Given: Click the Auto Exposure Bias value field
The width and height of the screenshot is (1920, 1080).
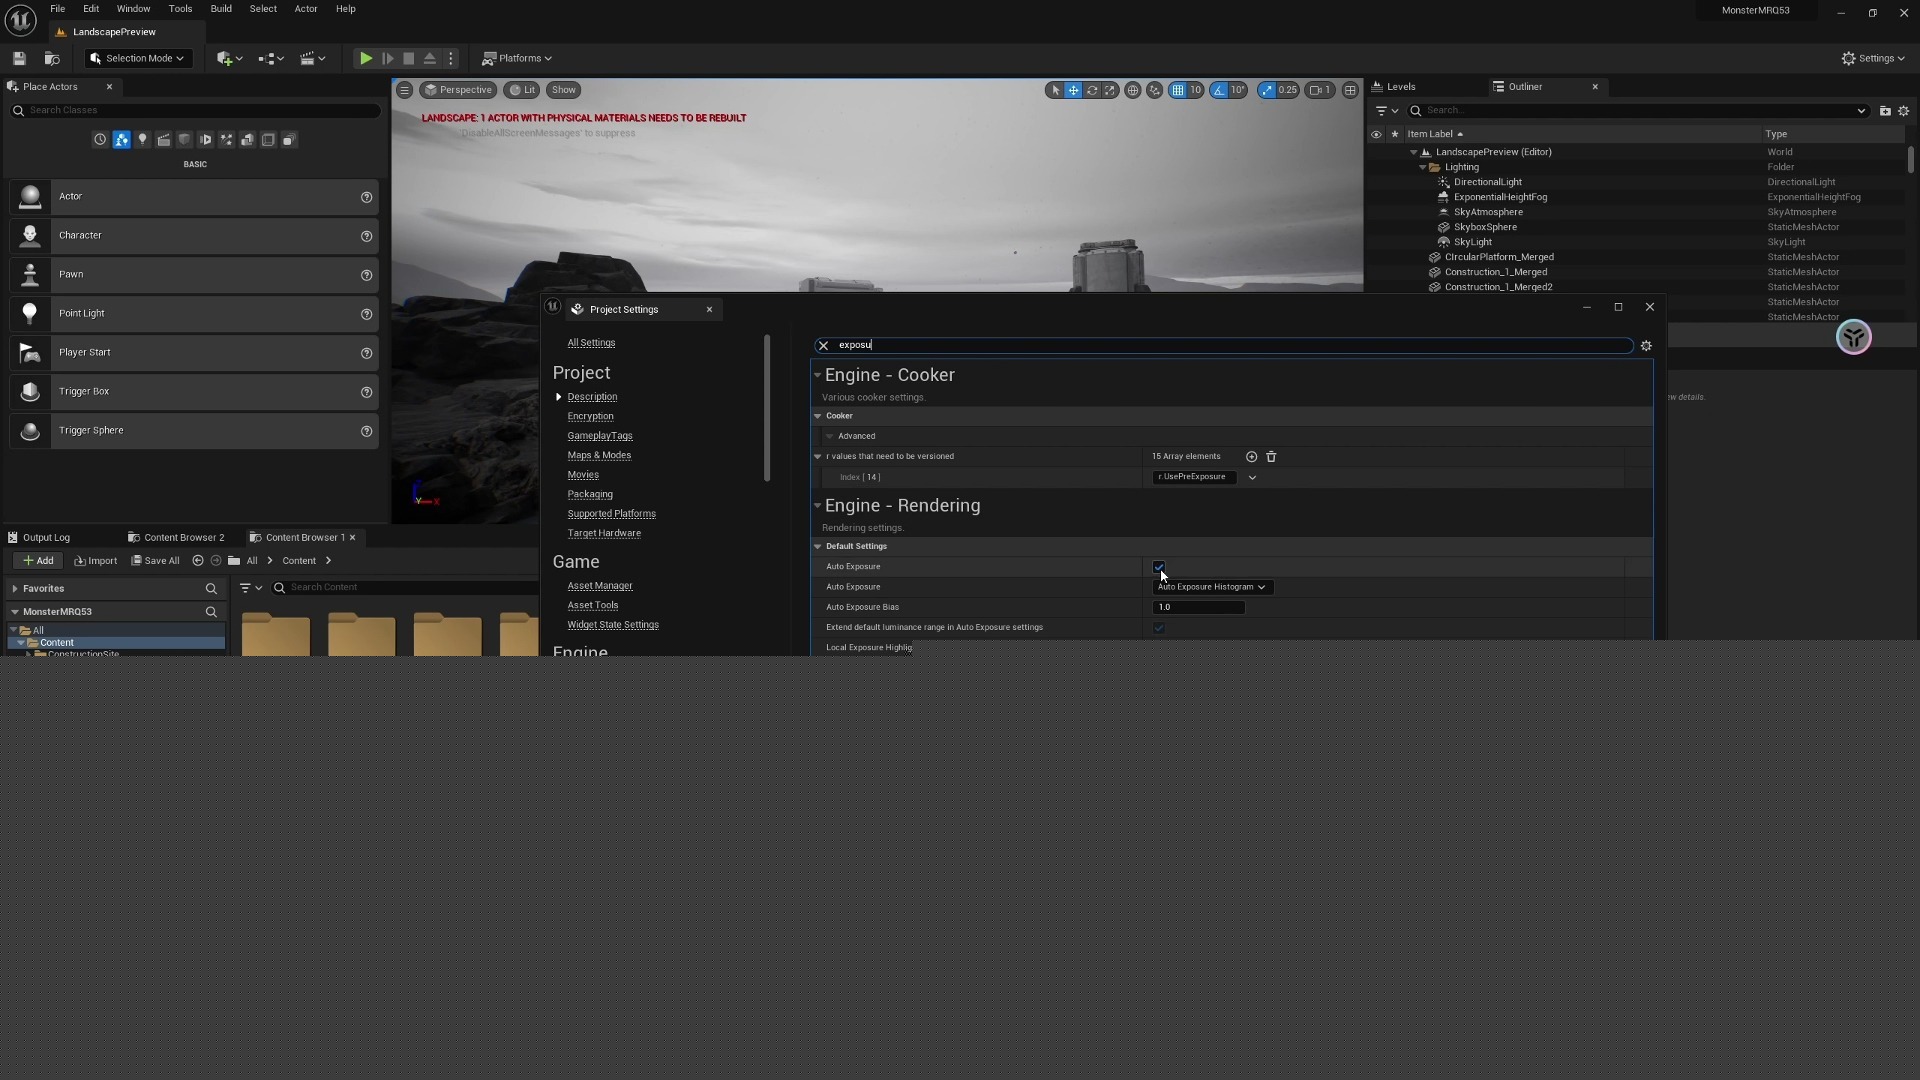Looking at the screenshot, I should click(1198, 608).
